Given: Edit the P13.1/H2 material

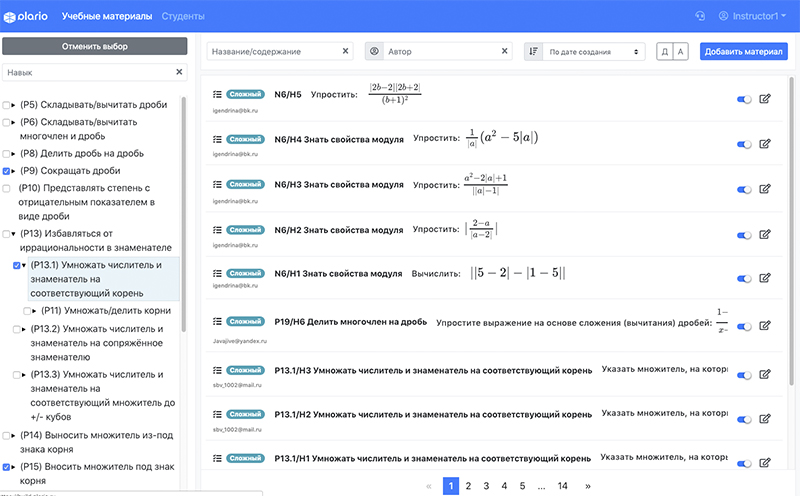Looking at the screenshot, I should coord(764,419).
